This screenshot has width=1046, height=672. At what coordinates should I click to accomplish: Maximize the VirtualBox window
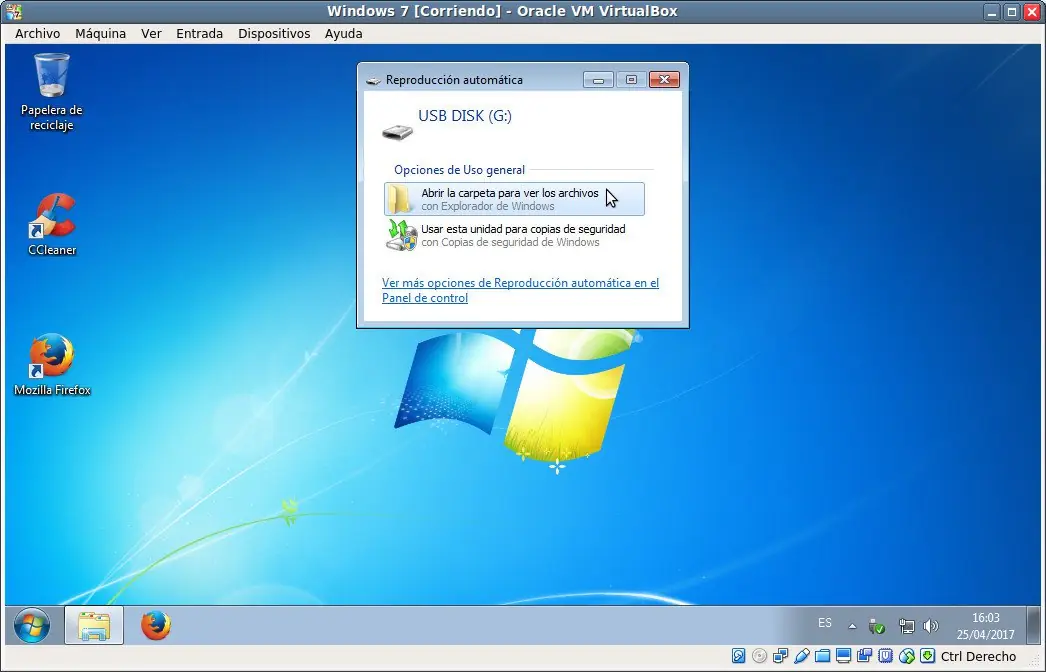[1012, 11]
